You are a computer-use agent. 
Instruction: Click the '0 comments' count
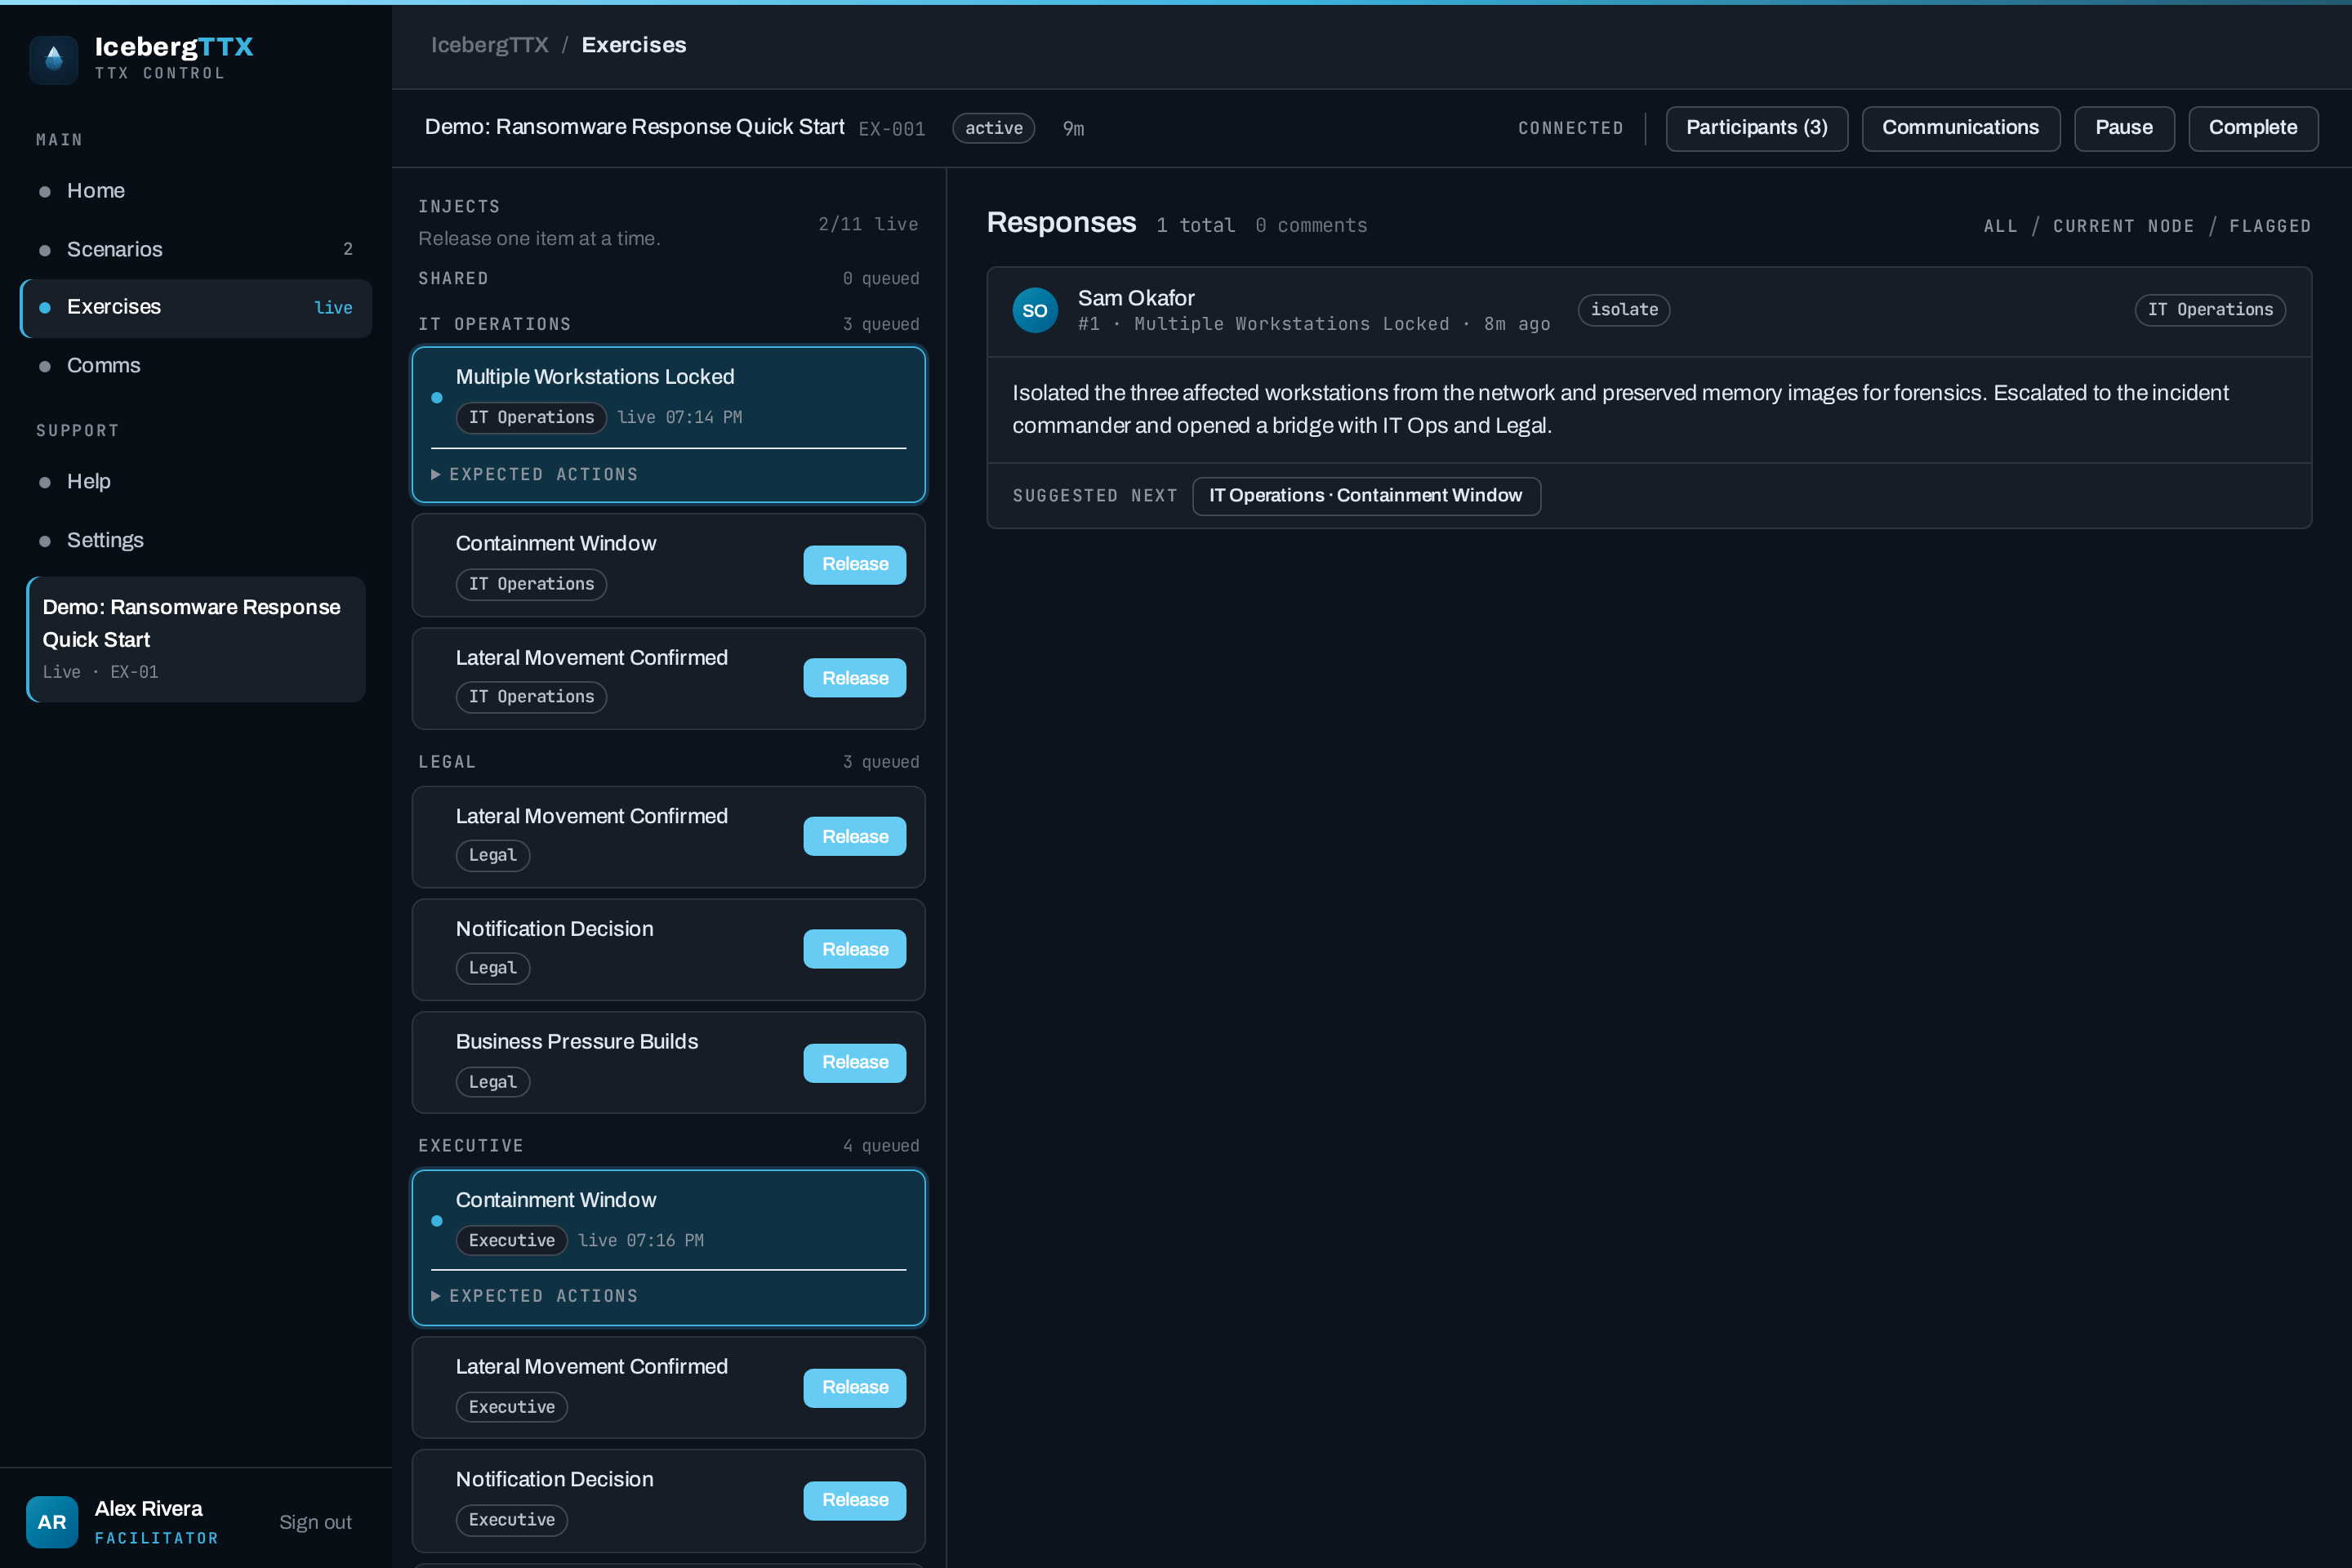1311,225
